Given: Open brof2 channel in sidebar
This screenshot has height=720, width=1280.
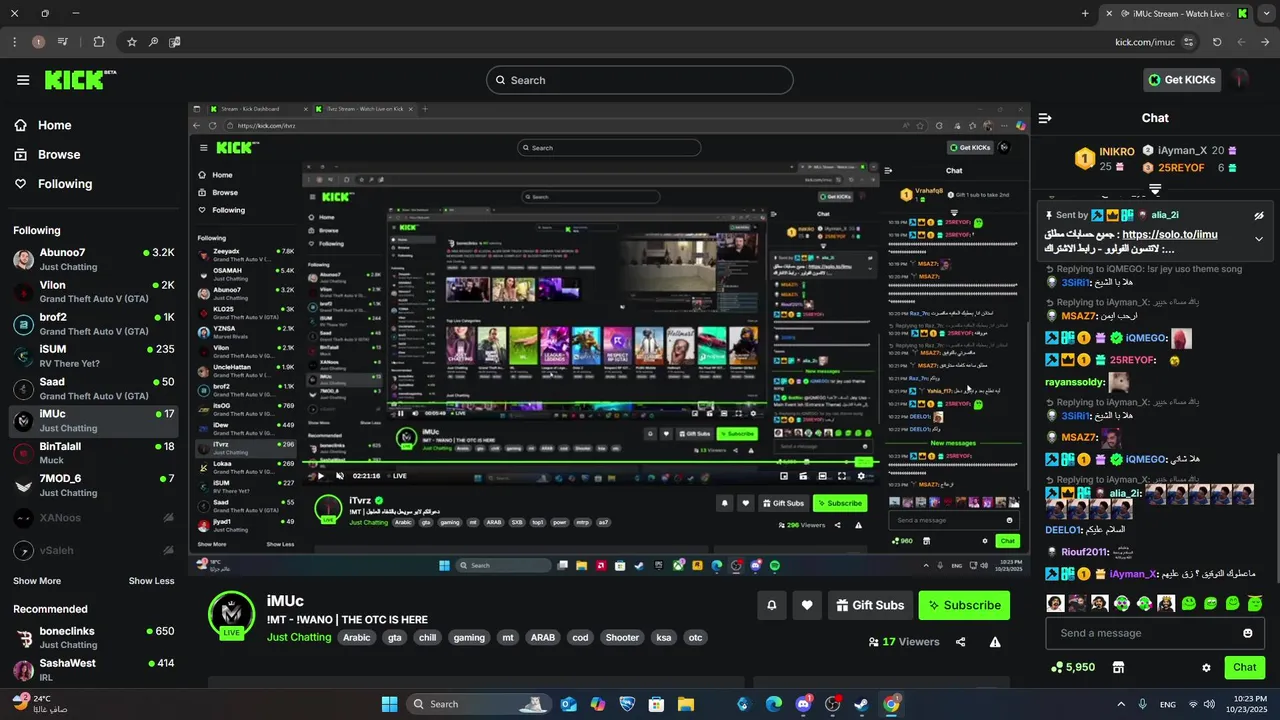Looking at the screenshot, I should (94, 323).
